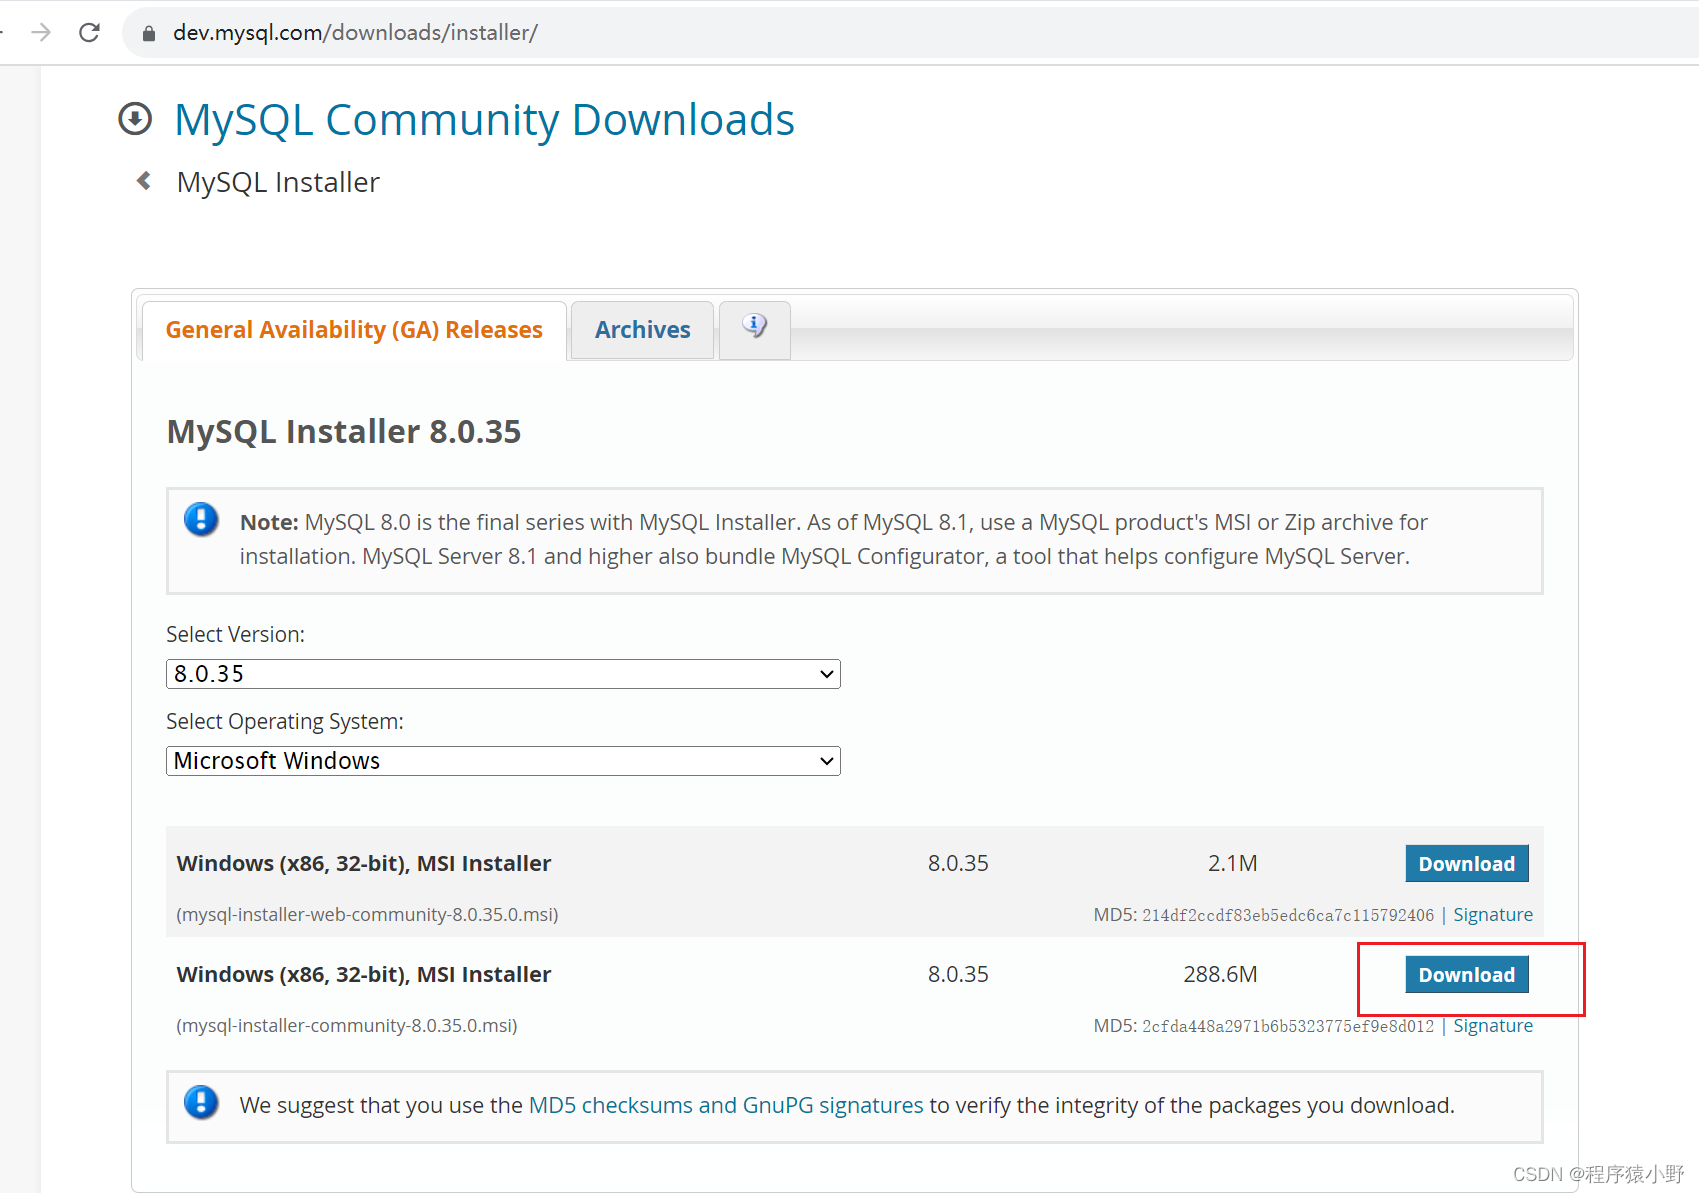Click the blue alert icon in the Note box
The image size is (1699, 1193).
[x=201, y=520]
